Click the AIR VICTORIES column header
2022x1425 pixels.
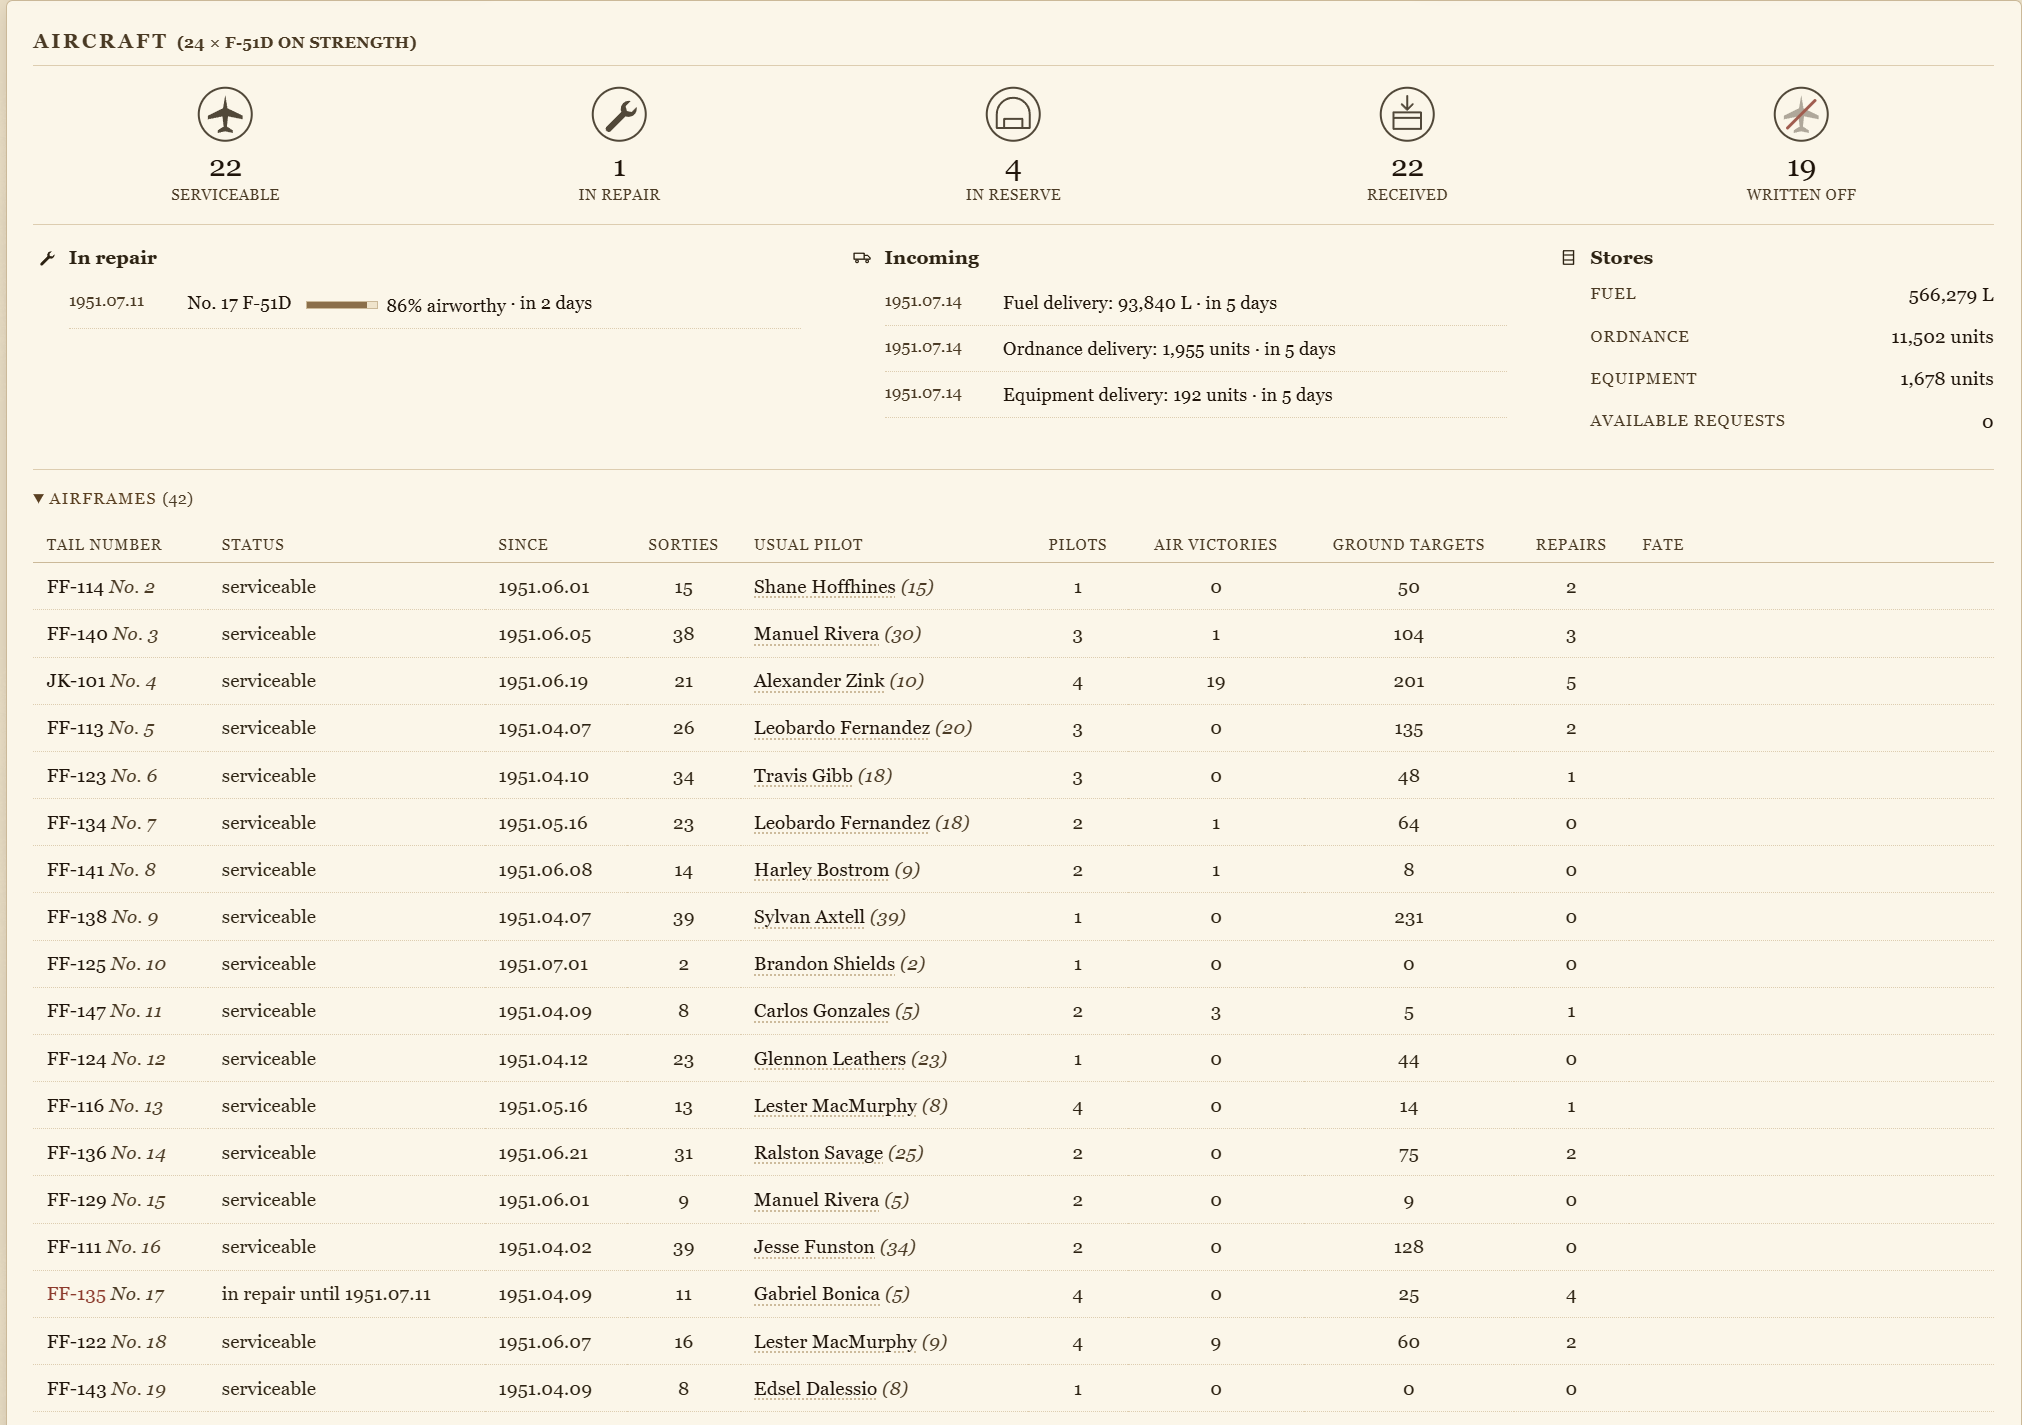pyautogui.click(x=1215, y=545)
